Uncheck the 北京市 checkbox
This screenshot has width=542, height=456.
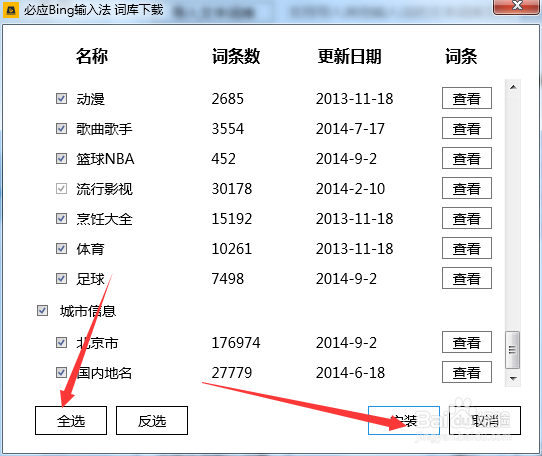coord(62,343)
